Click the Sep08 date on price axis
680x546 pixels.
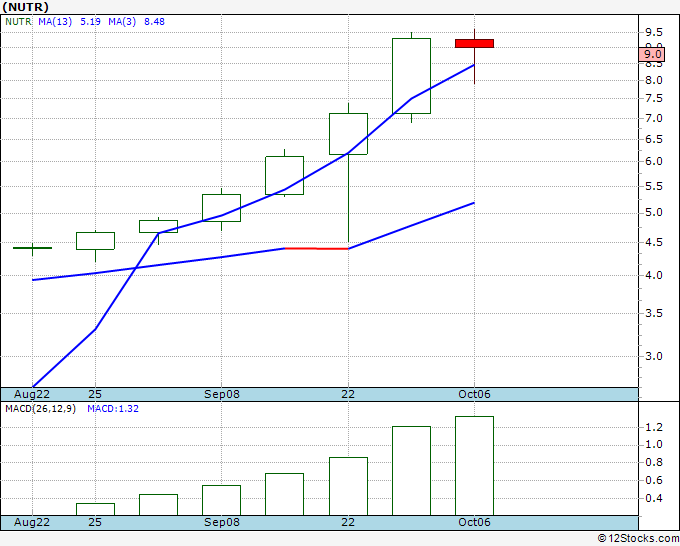tap(222, 394)
